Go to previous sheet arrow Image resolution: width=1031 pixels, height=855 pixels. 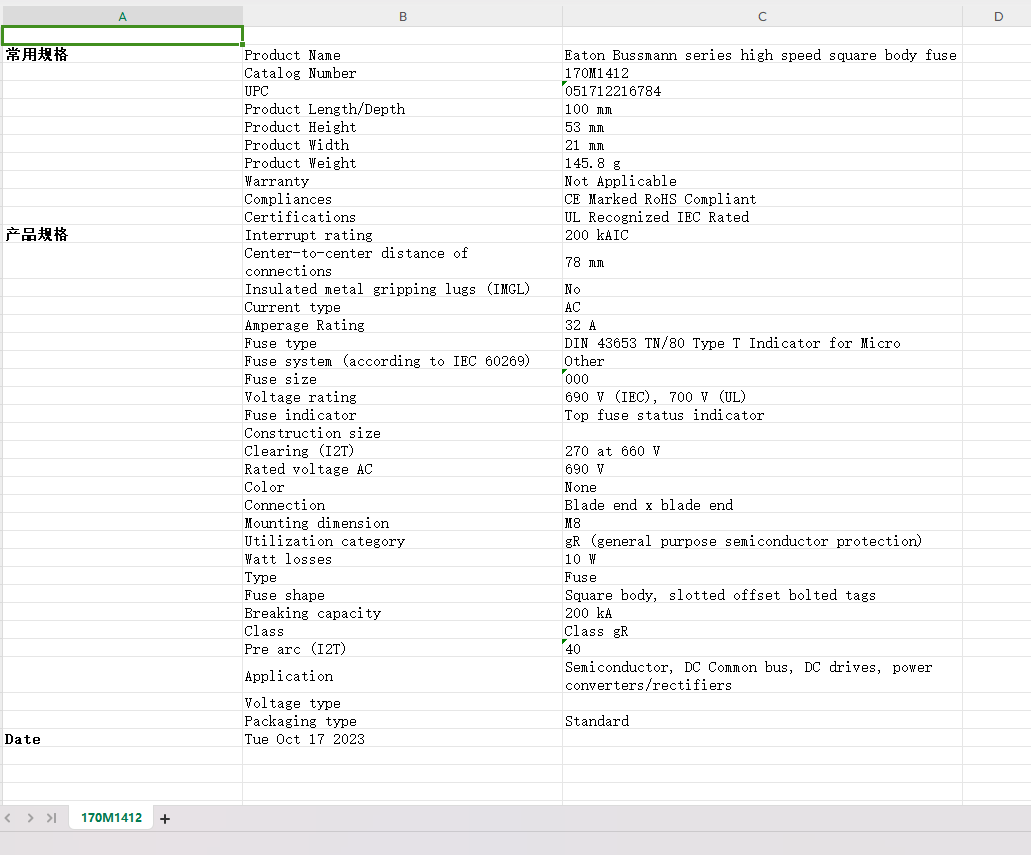[x=8, y=818]
